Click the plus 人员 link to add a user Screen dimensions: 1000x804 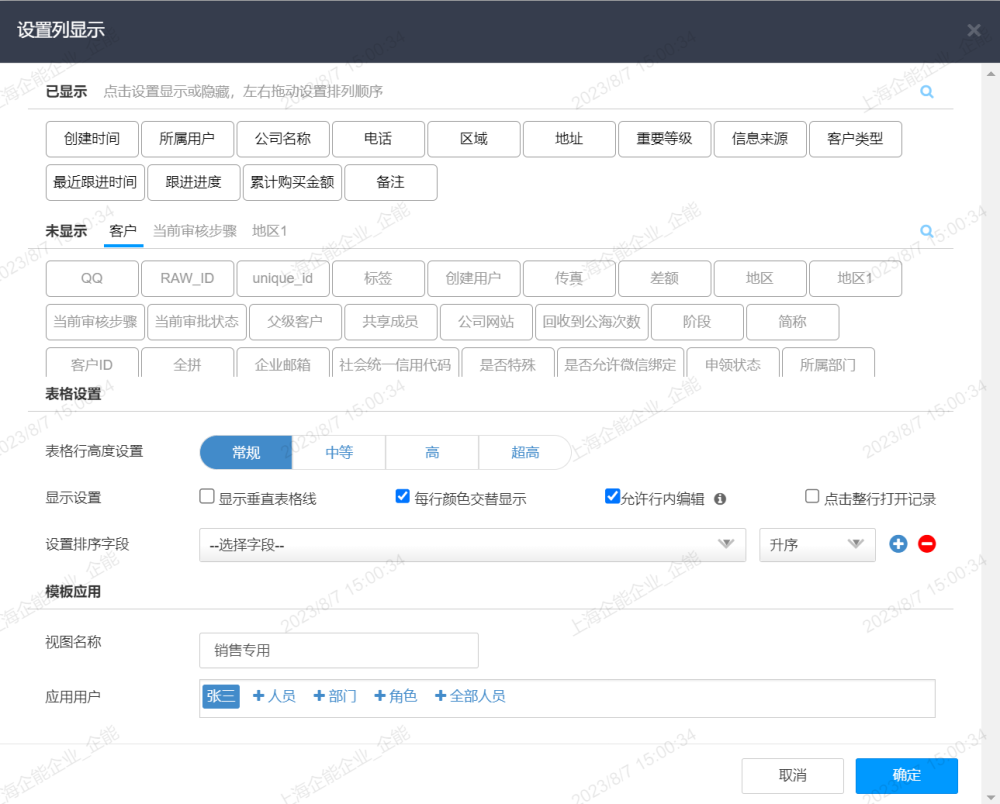pyautogui.click(x=274, y=696)
